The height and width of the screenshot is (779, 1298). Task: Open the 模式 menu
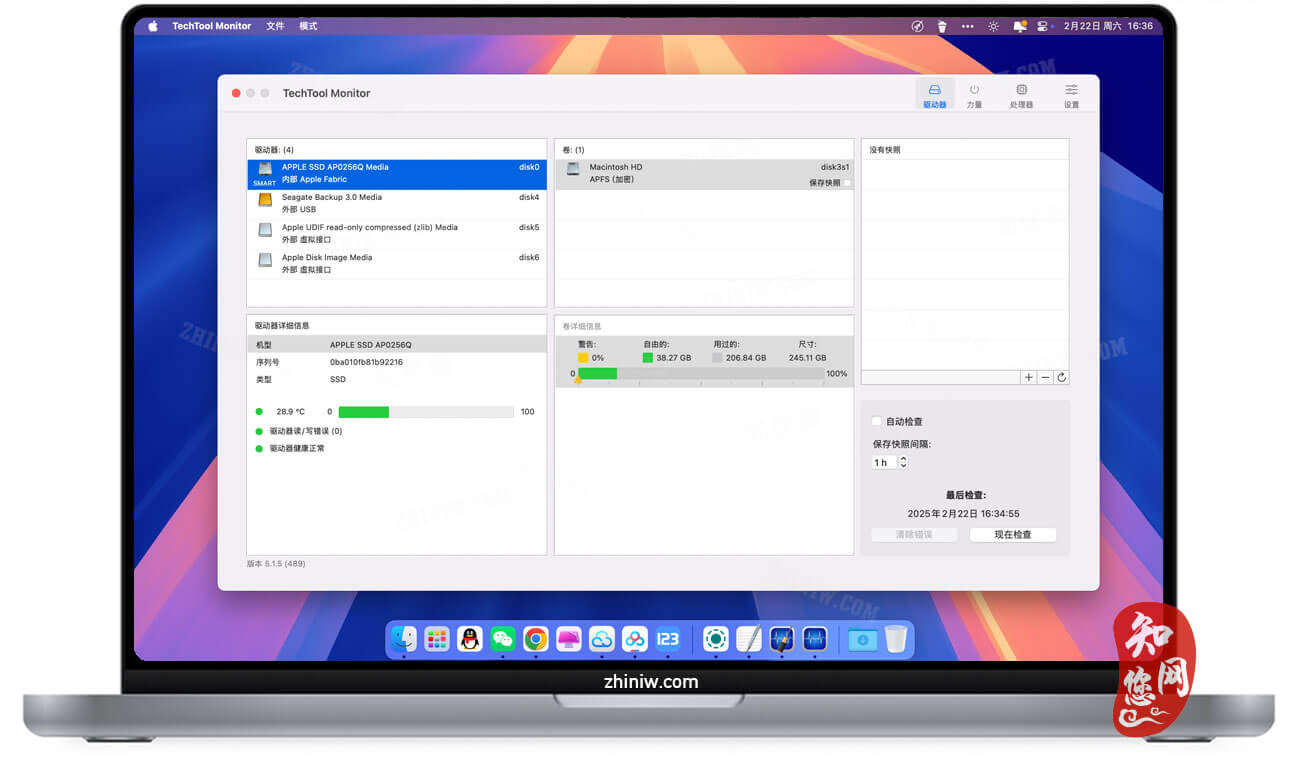[x=308, y=25]
